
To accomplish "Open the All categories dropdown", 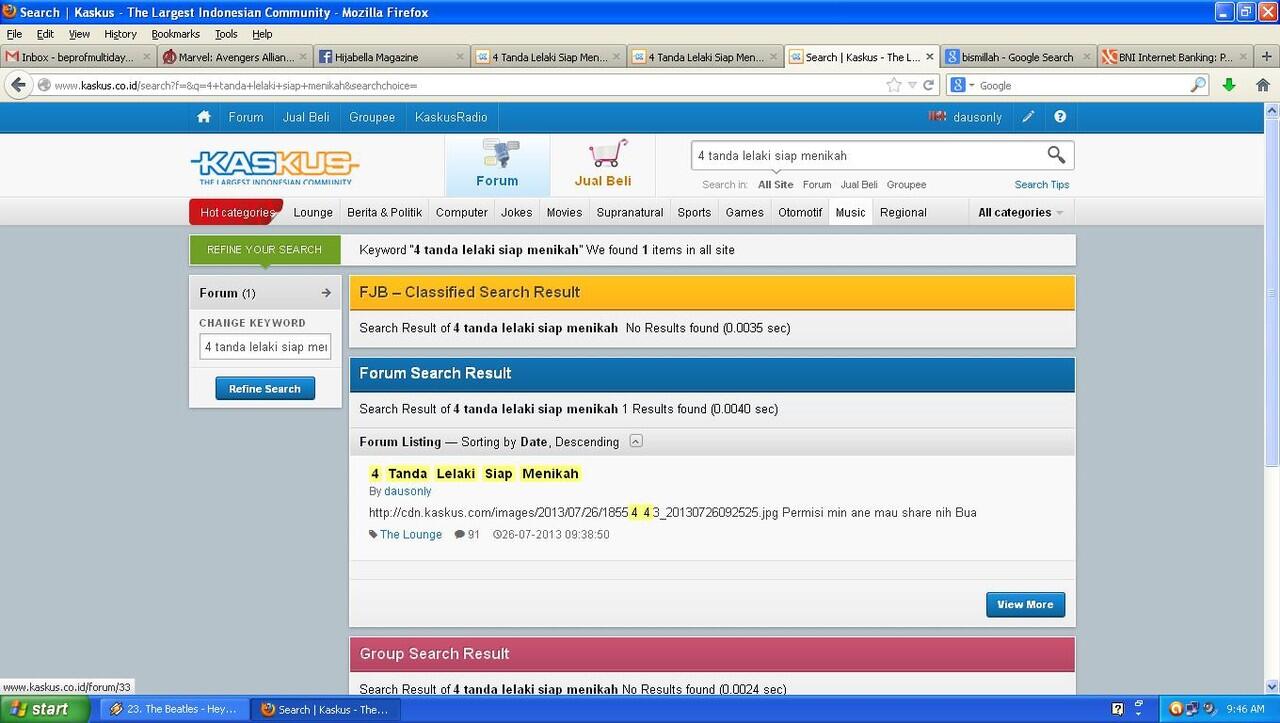I will pos(1020,212).
